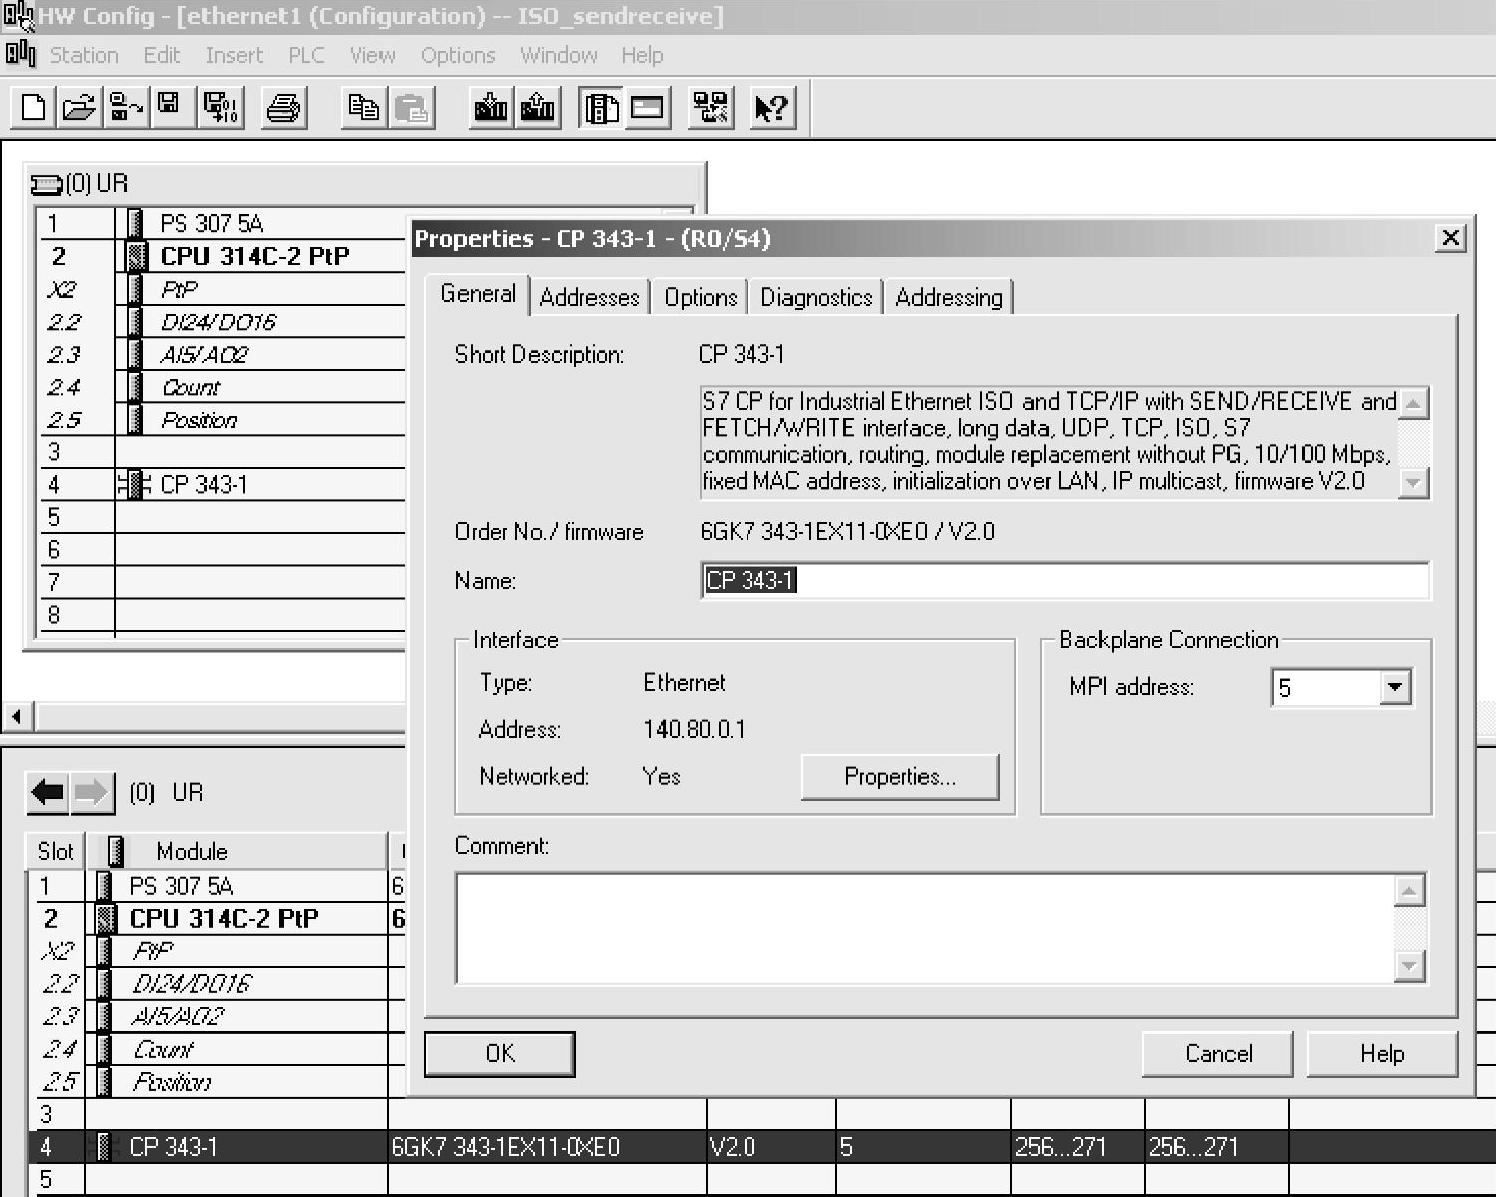
Task: Select PtP submodule X2 in rack
Action: (180, 290)
